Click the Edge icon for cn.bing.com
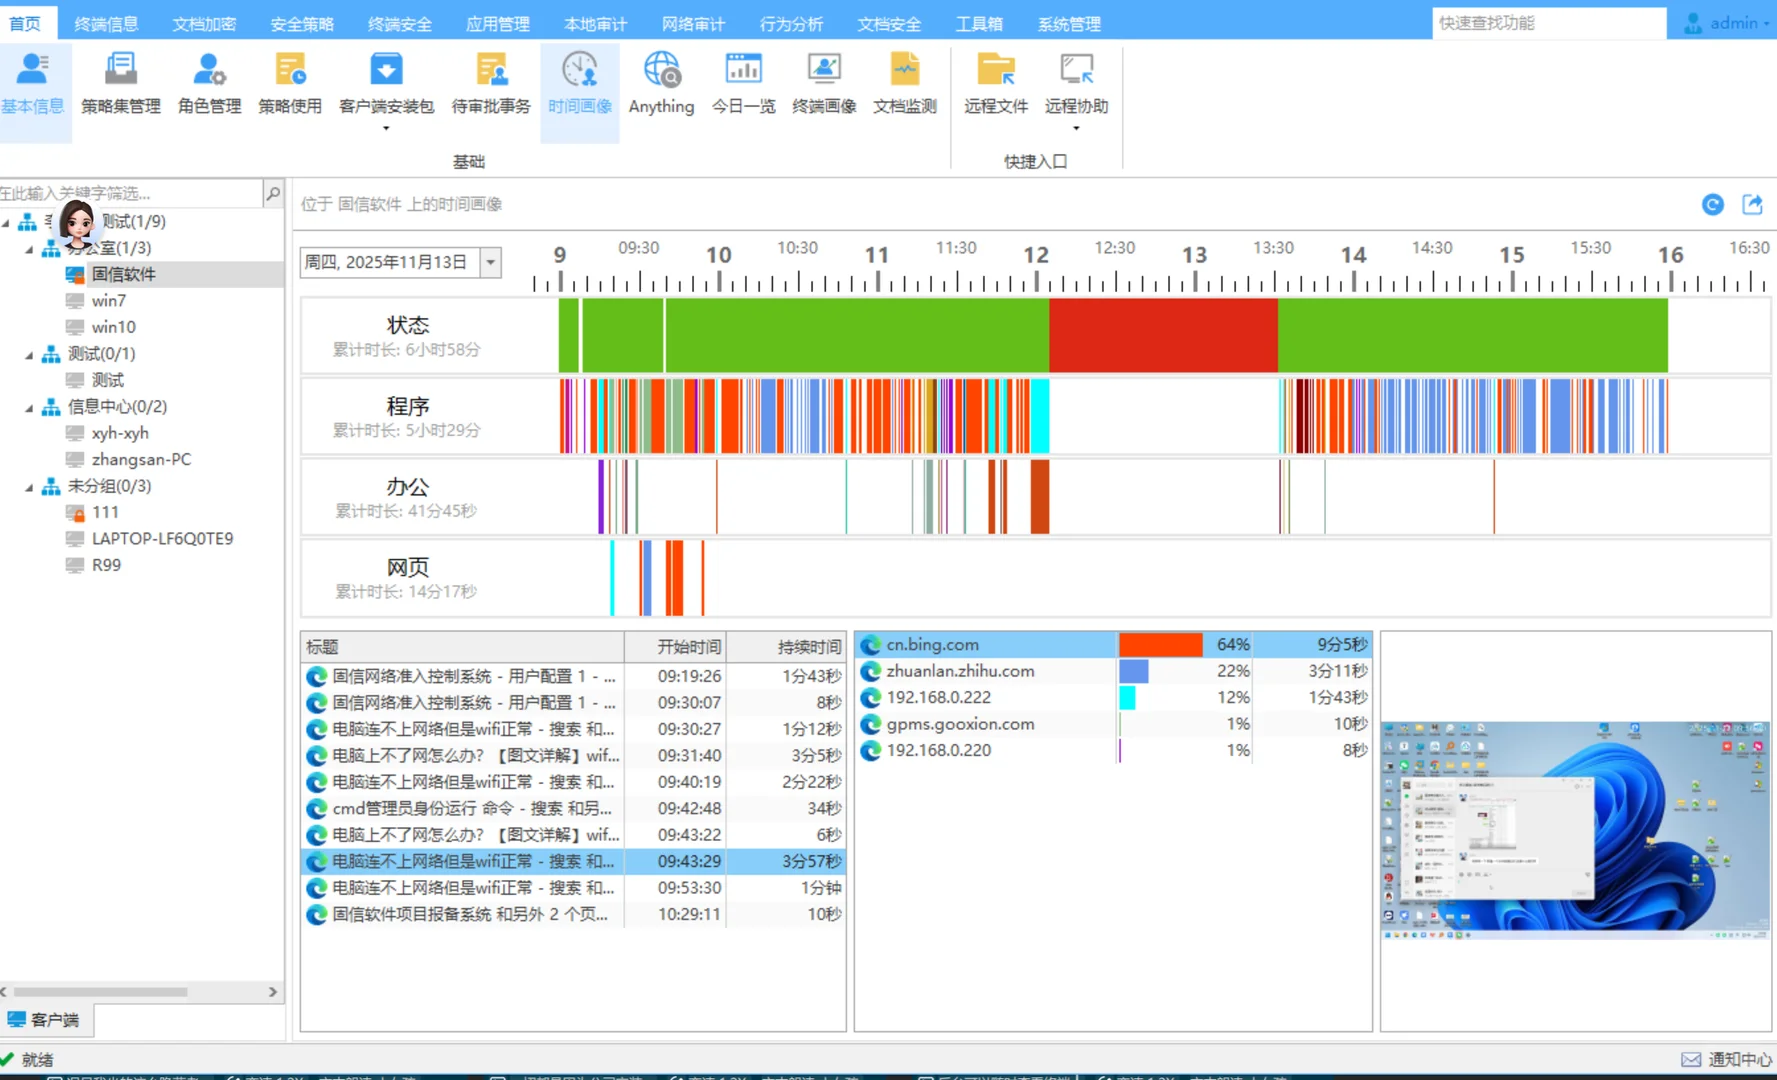This screenshot has width=1777, height=1080. (x=870, y=645)
